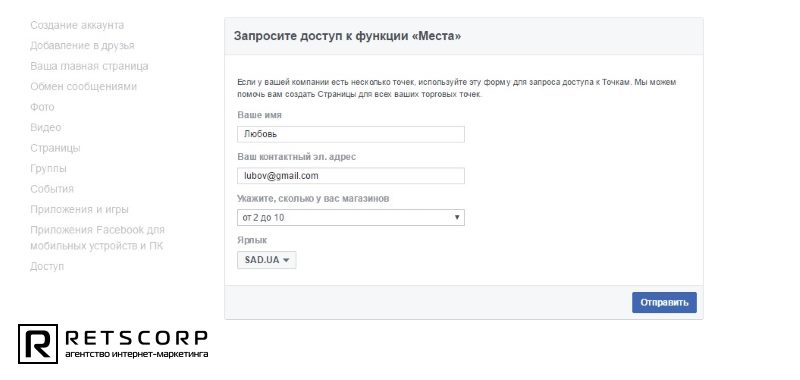Click the «Укажите, сколько у вас магазинов» label
The image size is (800, 380).
pos(313,198)
